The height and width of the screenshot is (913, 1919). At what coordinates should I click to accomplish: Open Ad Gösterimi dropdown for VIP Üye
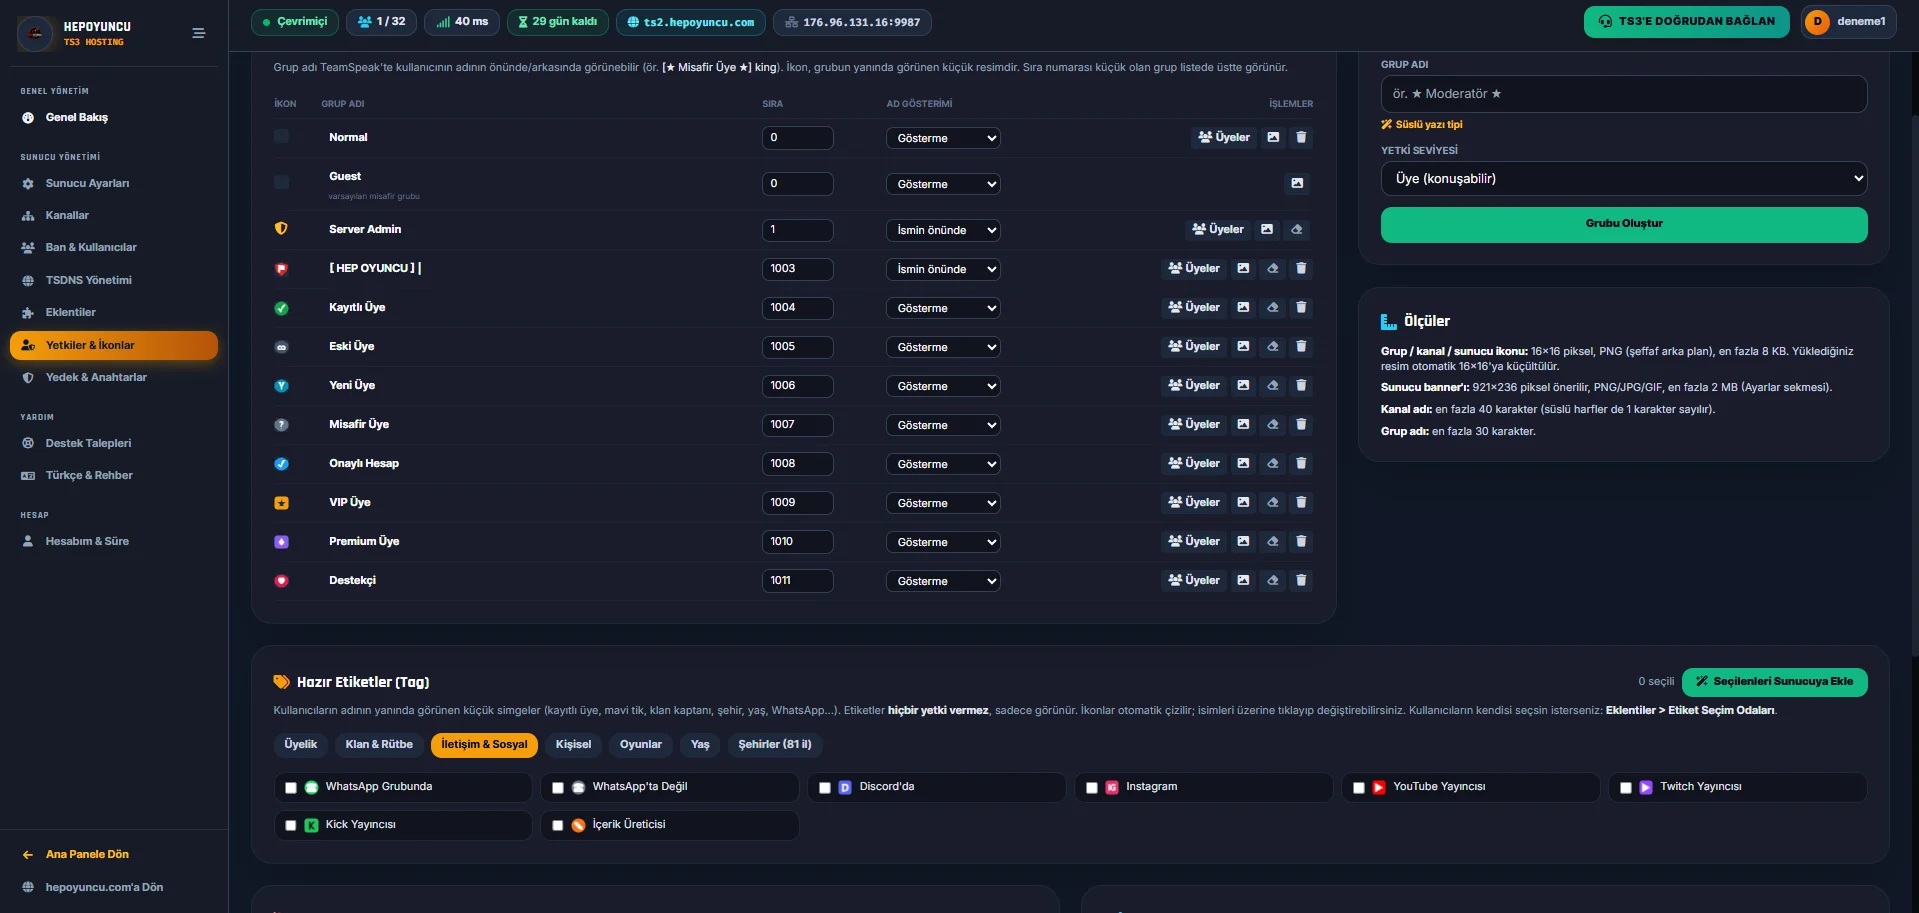(943, 504)
